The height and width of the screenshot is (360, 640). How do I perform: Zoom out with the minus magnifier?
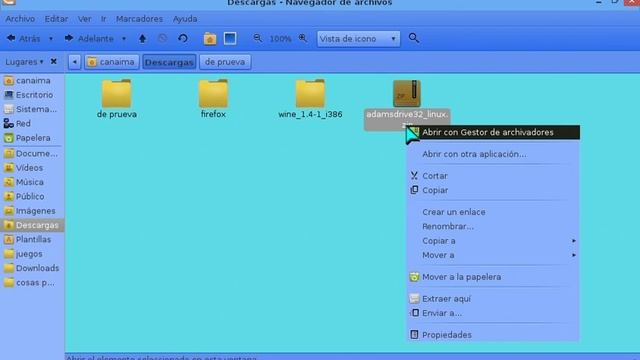pyautogui.click(x=258, y=38)
